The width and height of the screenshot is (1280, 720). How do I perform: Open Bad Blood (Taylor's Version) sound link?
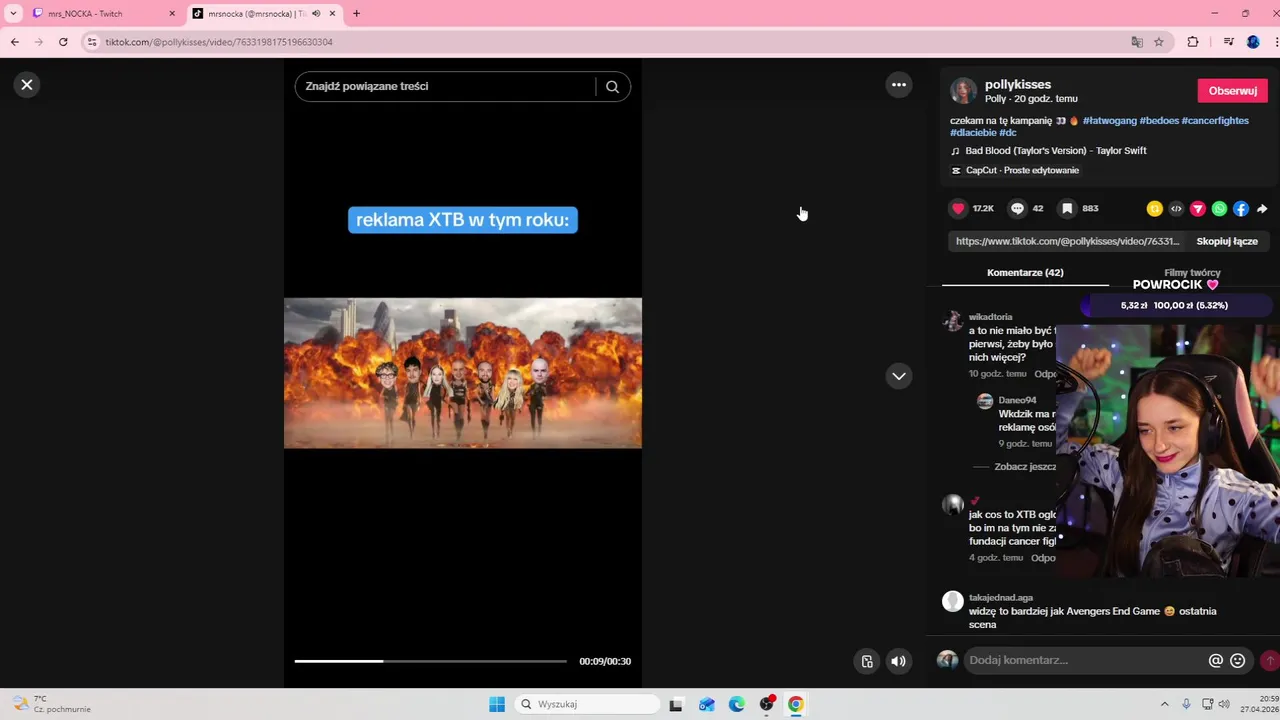pyautogui.click(x=1056, y=151)
